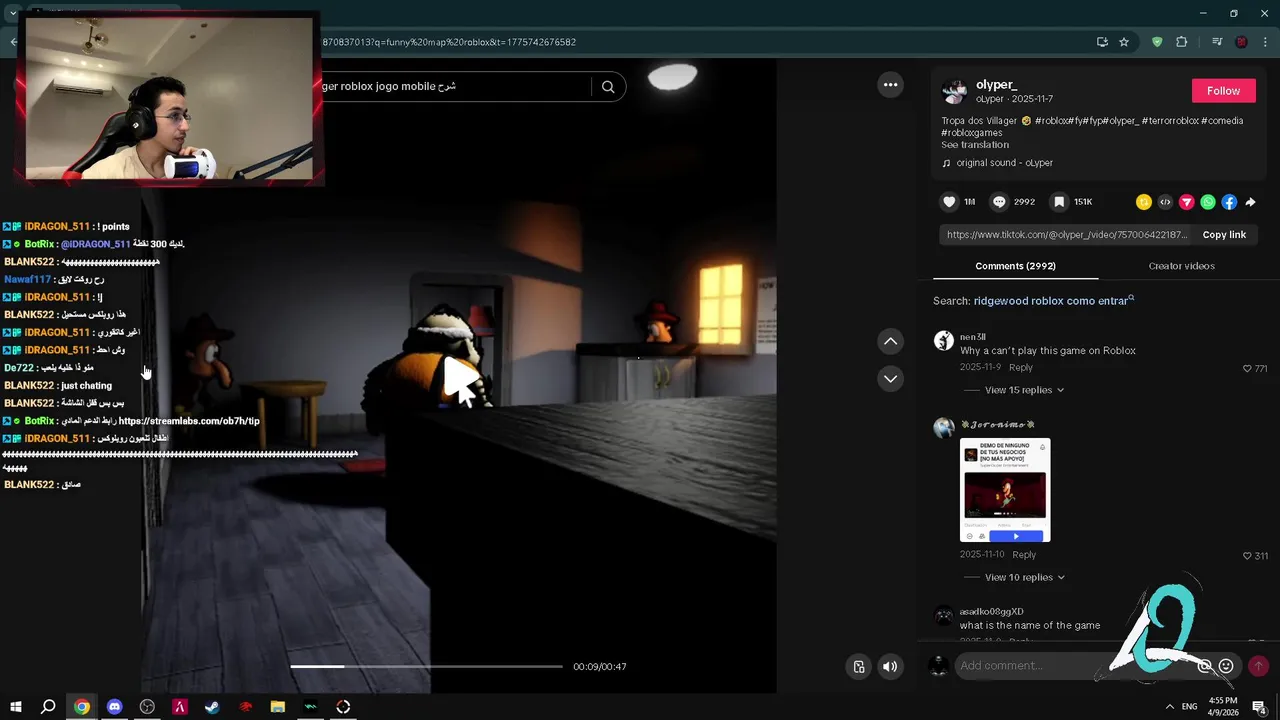Select the Comments (2992) tab
1280x720 pixels.
pos(1015,266)
